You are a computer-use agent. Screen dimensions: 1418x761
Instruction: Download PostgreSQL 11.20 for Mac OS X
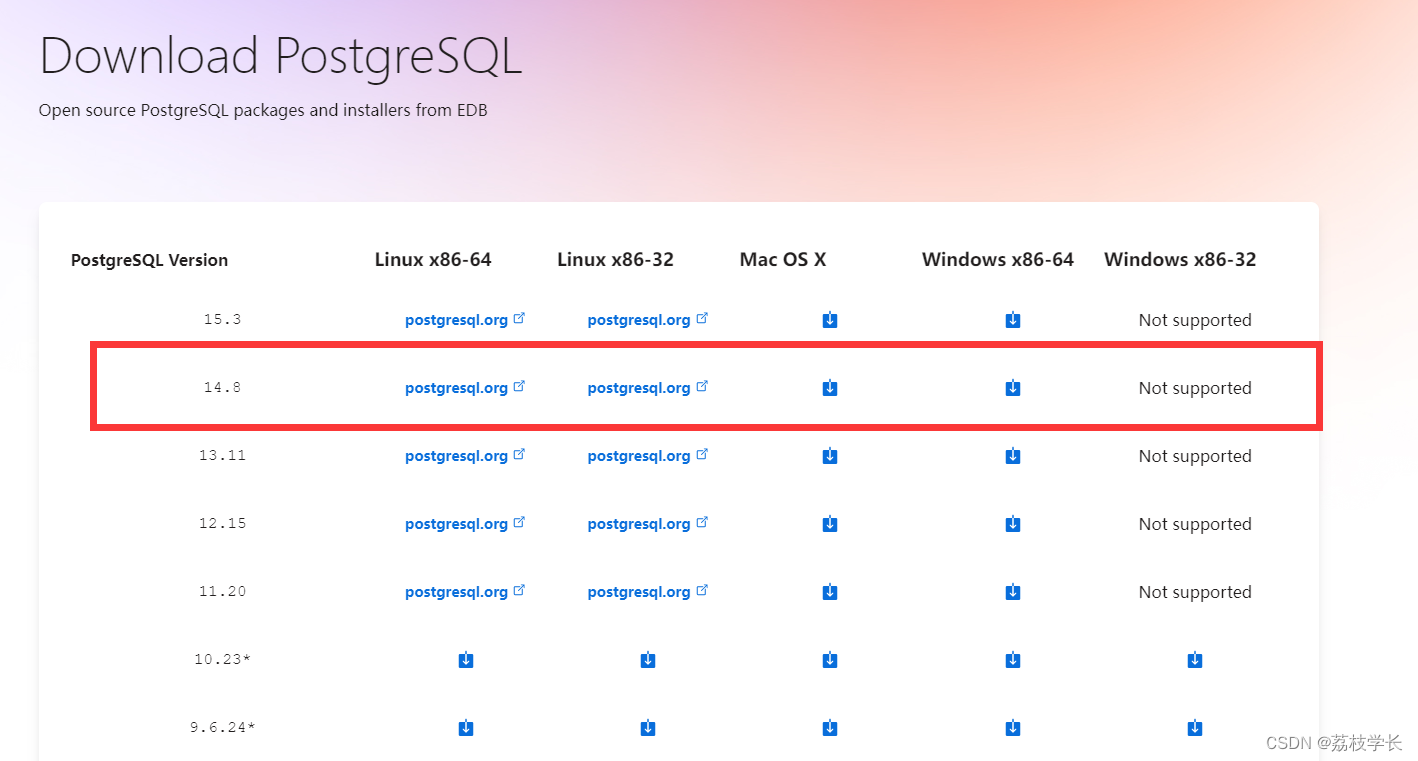coord(830,592)
